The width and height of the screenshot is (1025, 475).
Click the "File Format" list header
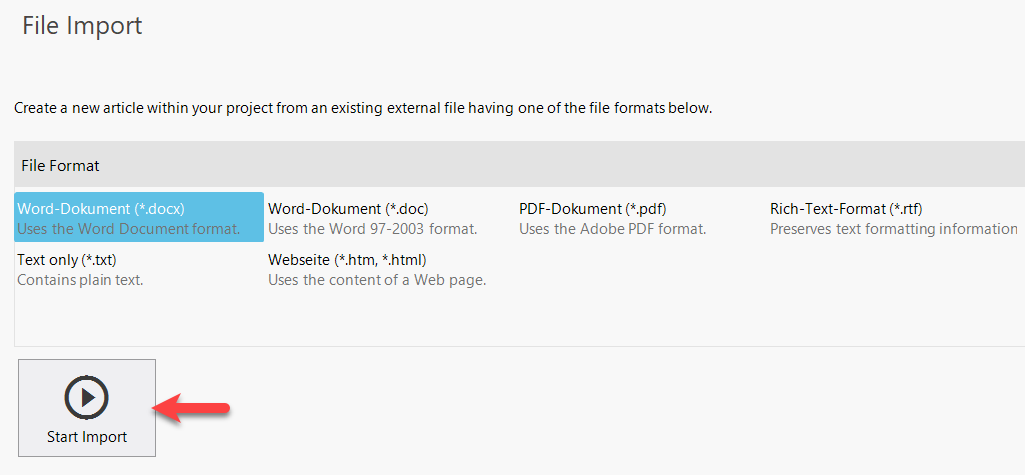coord(60,165)
